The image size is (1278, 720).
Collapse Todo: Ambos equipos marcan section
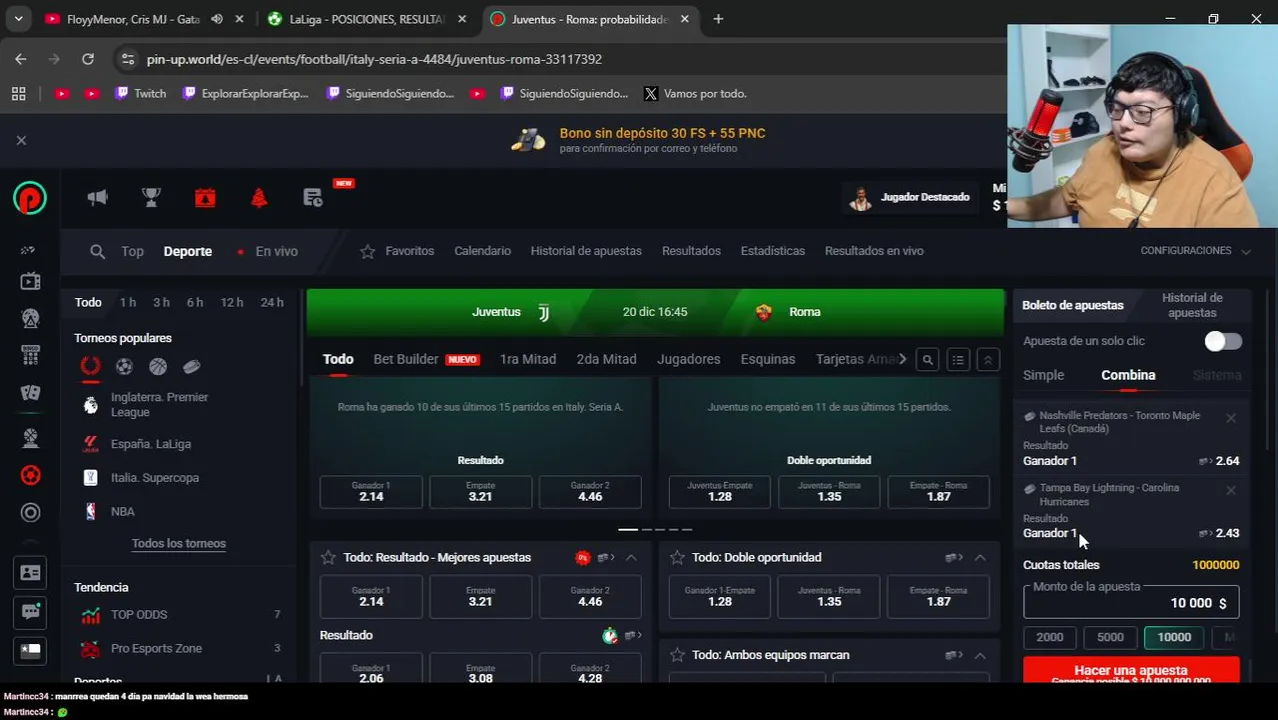[x=980, y=655]
